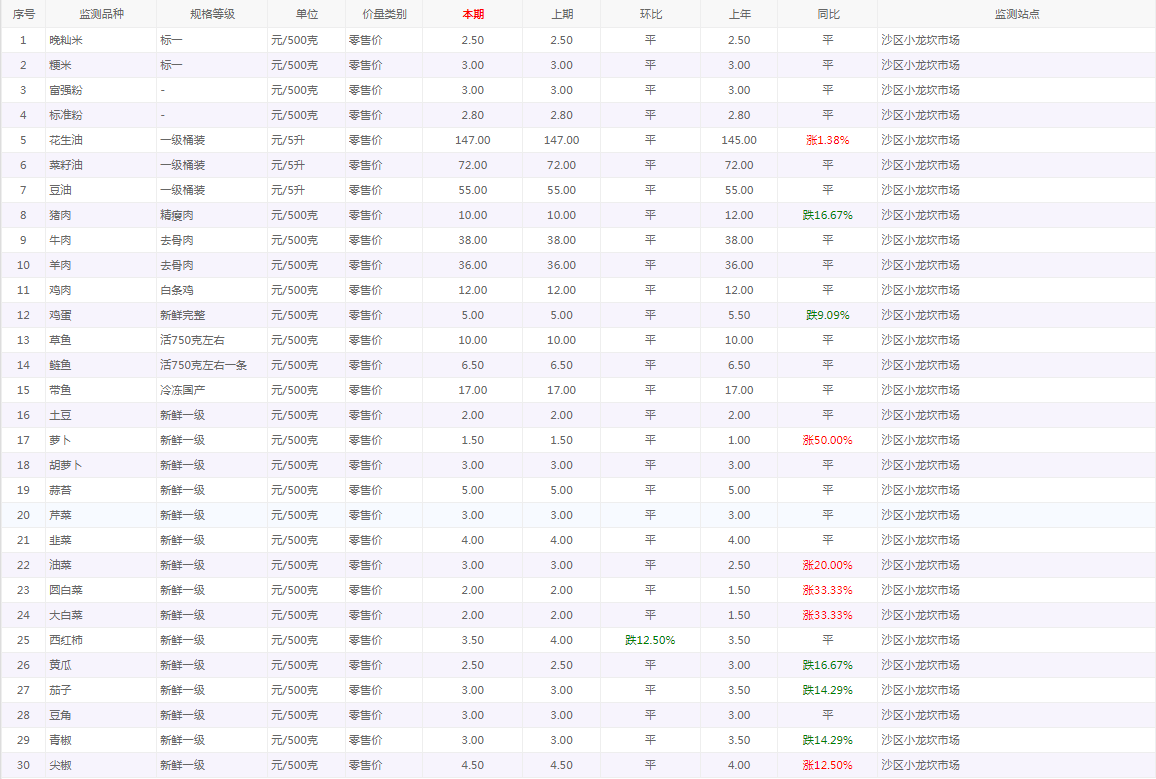
Task: Click the 涨20.00% value for 油菜
Action: (x=828, y=565)
